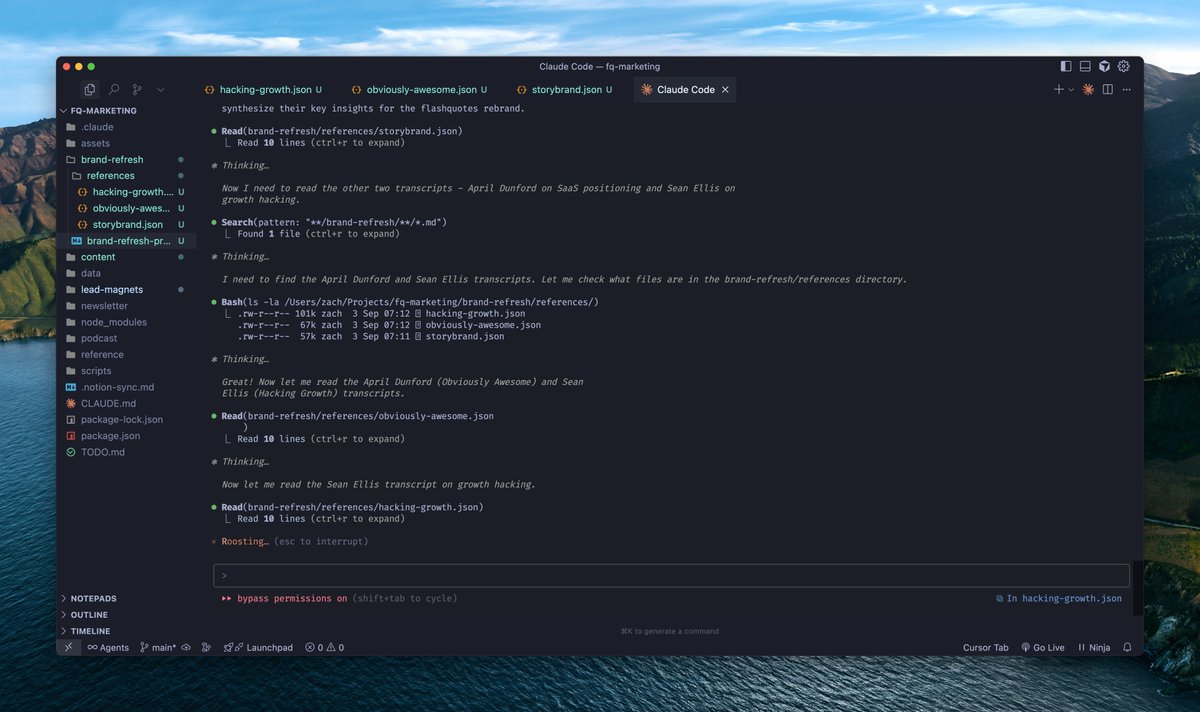
Task: Expand the reference folder
Action: [127, 354]
